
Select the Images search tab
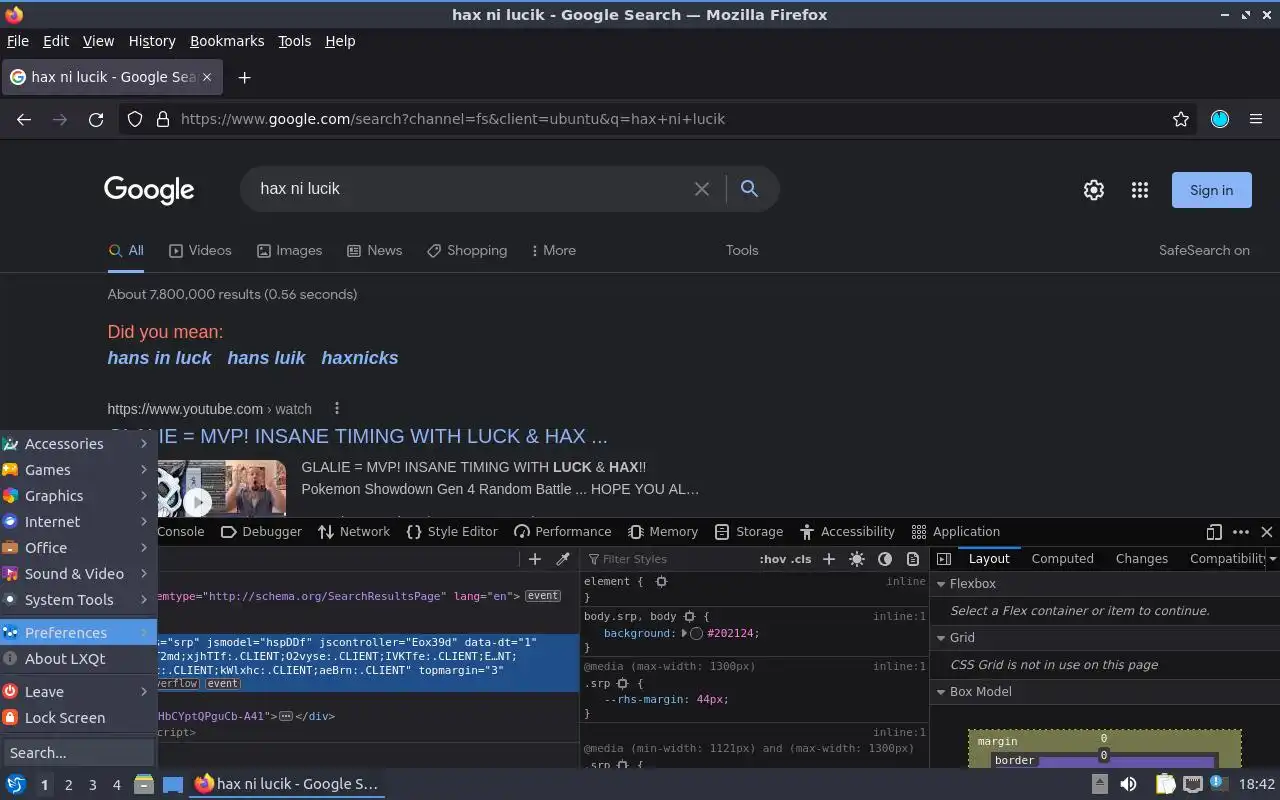(x=289, y=250)
